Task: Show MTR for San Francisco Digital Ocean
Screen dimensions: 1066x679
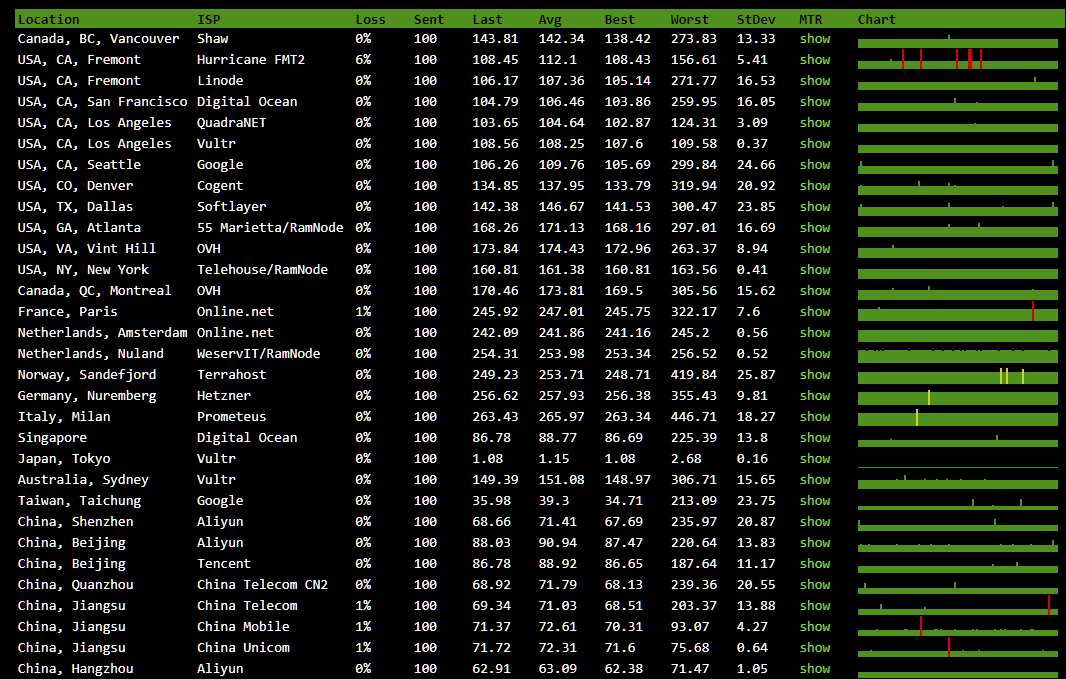Action: (814, 102)
